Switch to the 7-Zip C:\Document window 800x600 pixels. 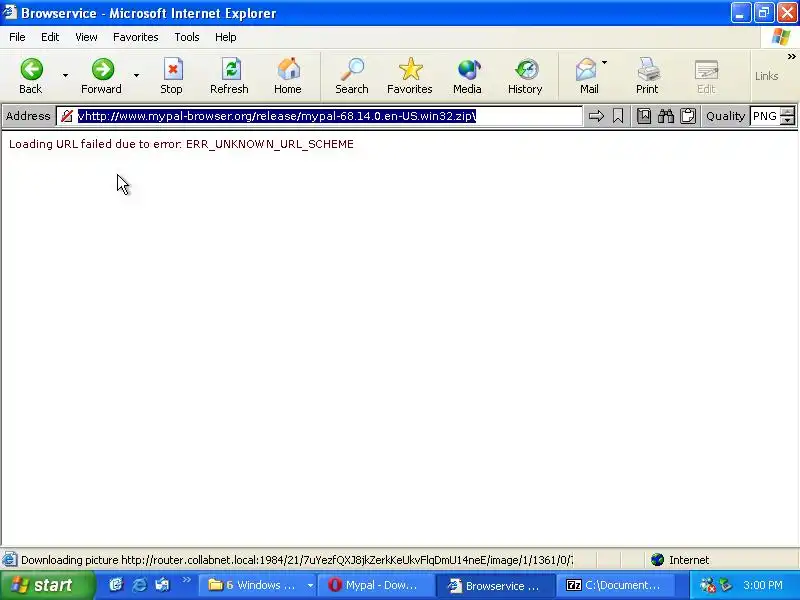615,585
